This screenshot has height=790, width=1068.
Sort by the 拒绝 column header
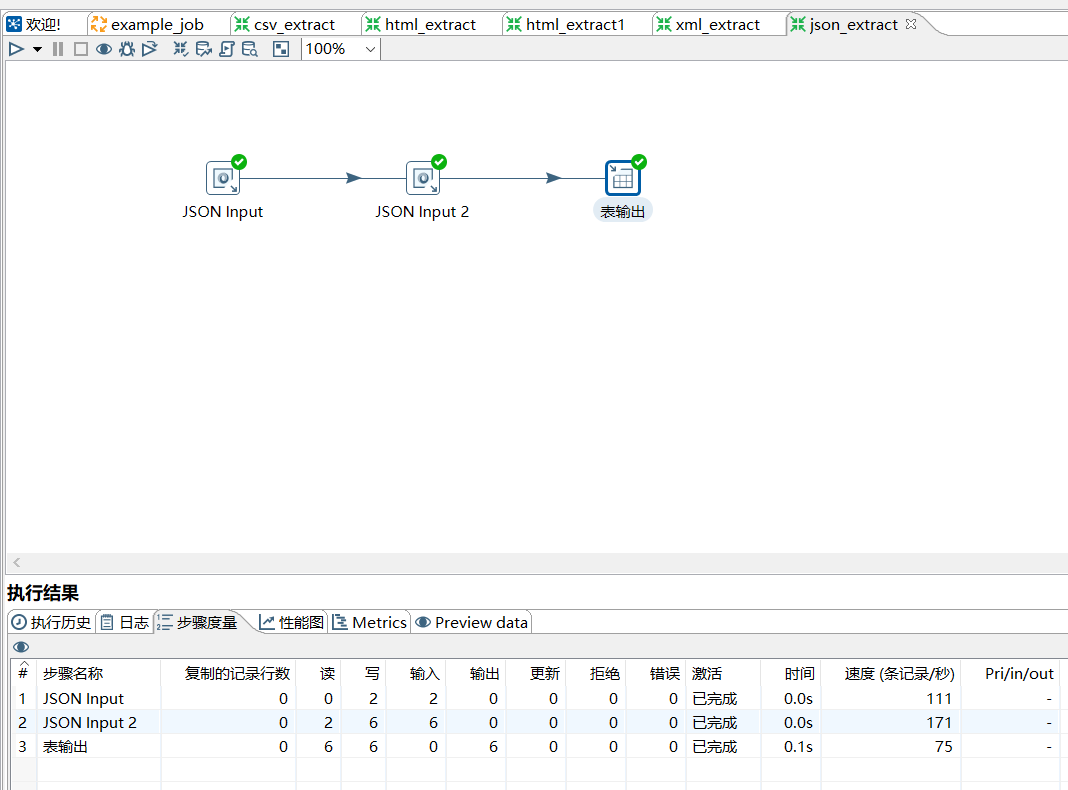click(x=596, y=674)
